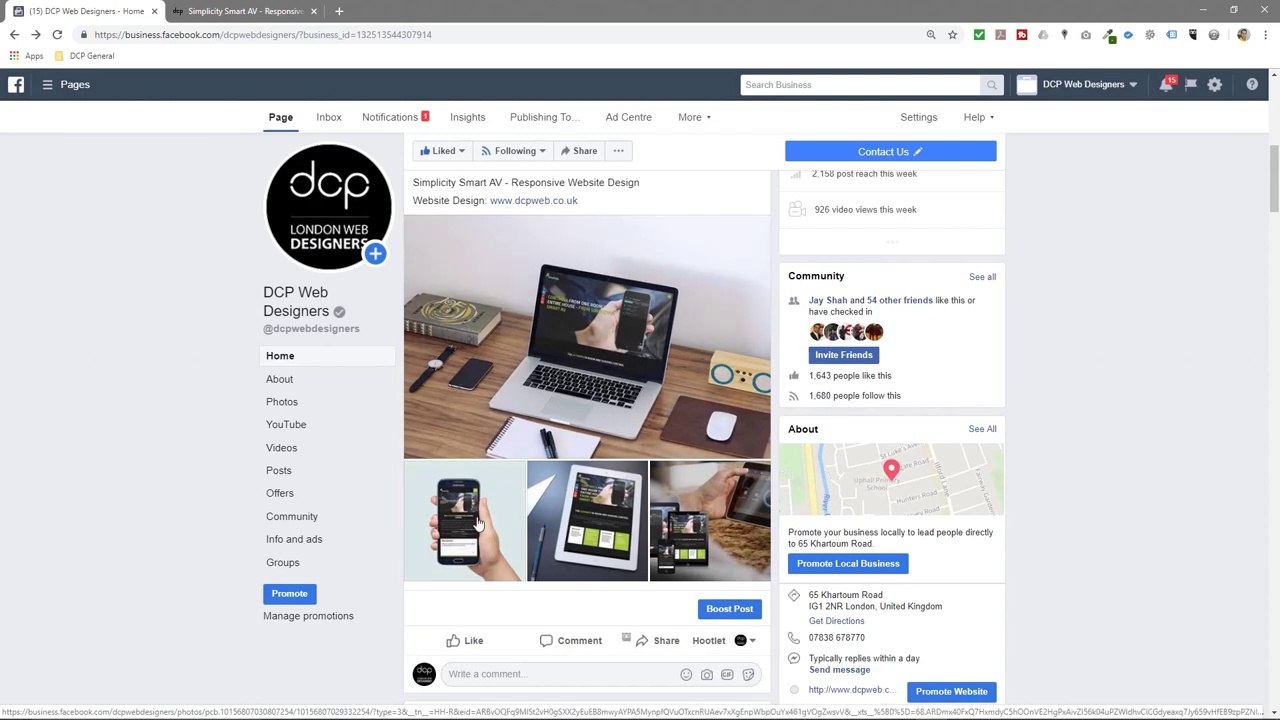Select Offers in the left sidebar
The image size is (1280, 720).
[280, 494]
